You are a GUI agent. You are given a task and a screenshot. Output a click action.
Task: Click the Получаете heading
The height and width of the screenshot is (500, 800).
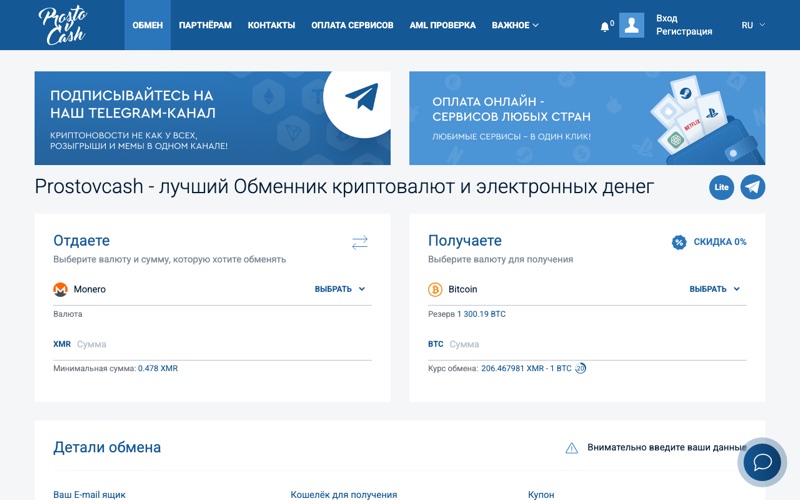(x=464, y=241)
